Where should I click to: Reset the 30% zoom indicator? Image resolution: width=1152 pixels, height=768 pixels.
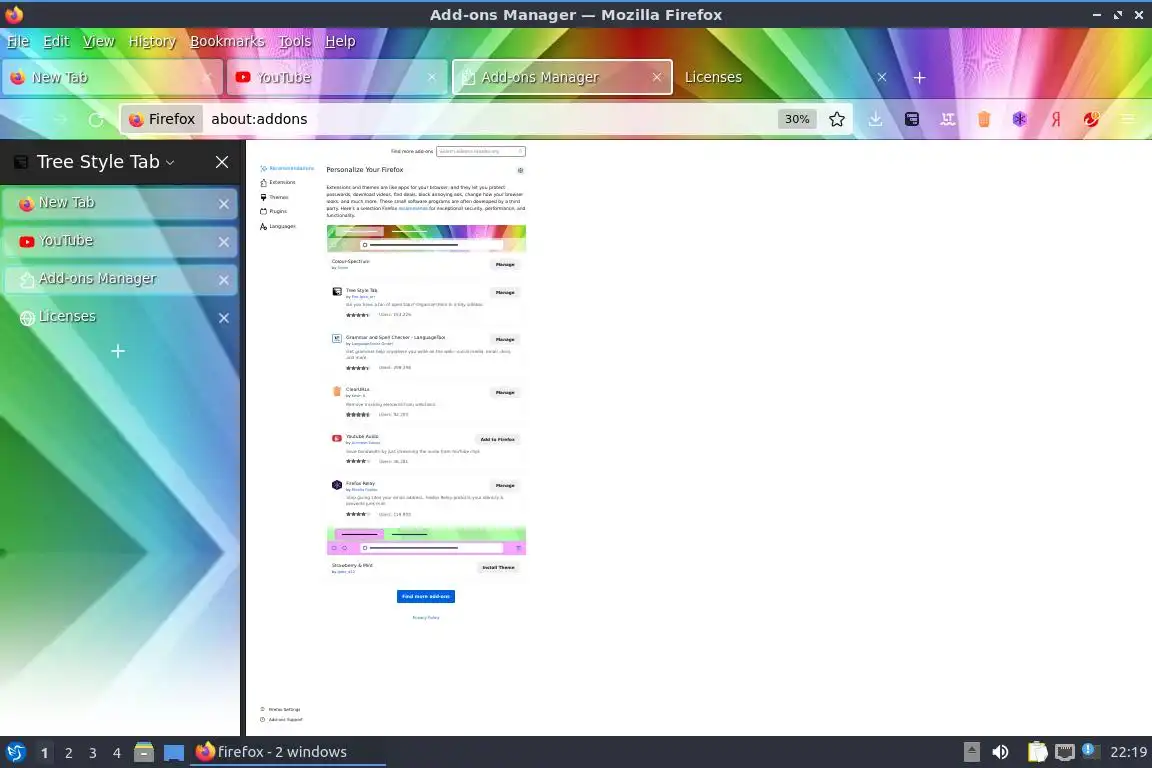pos(797,119)
